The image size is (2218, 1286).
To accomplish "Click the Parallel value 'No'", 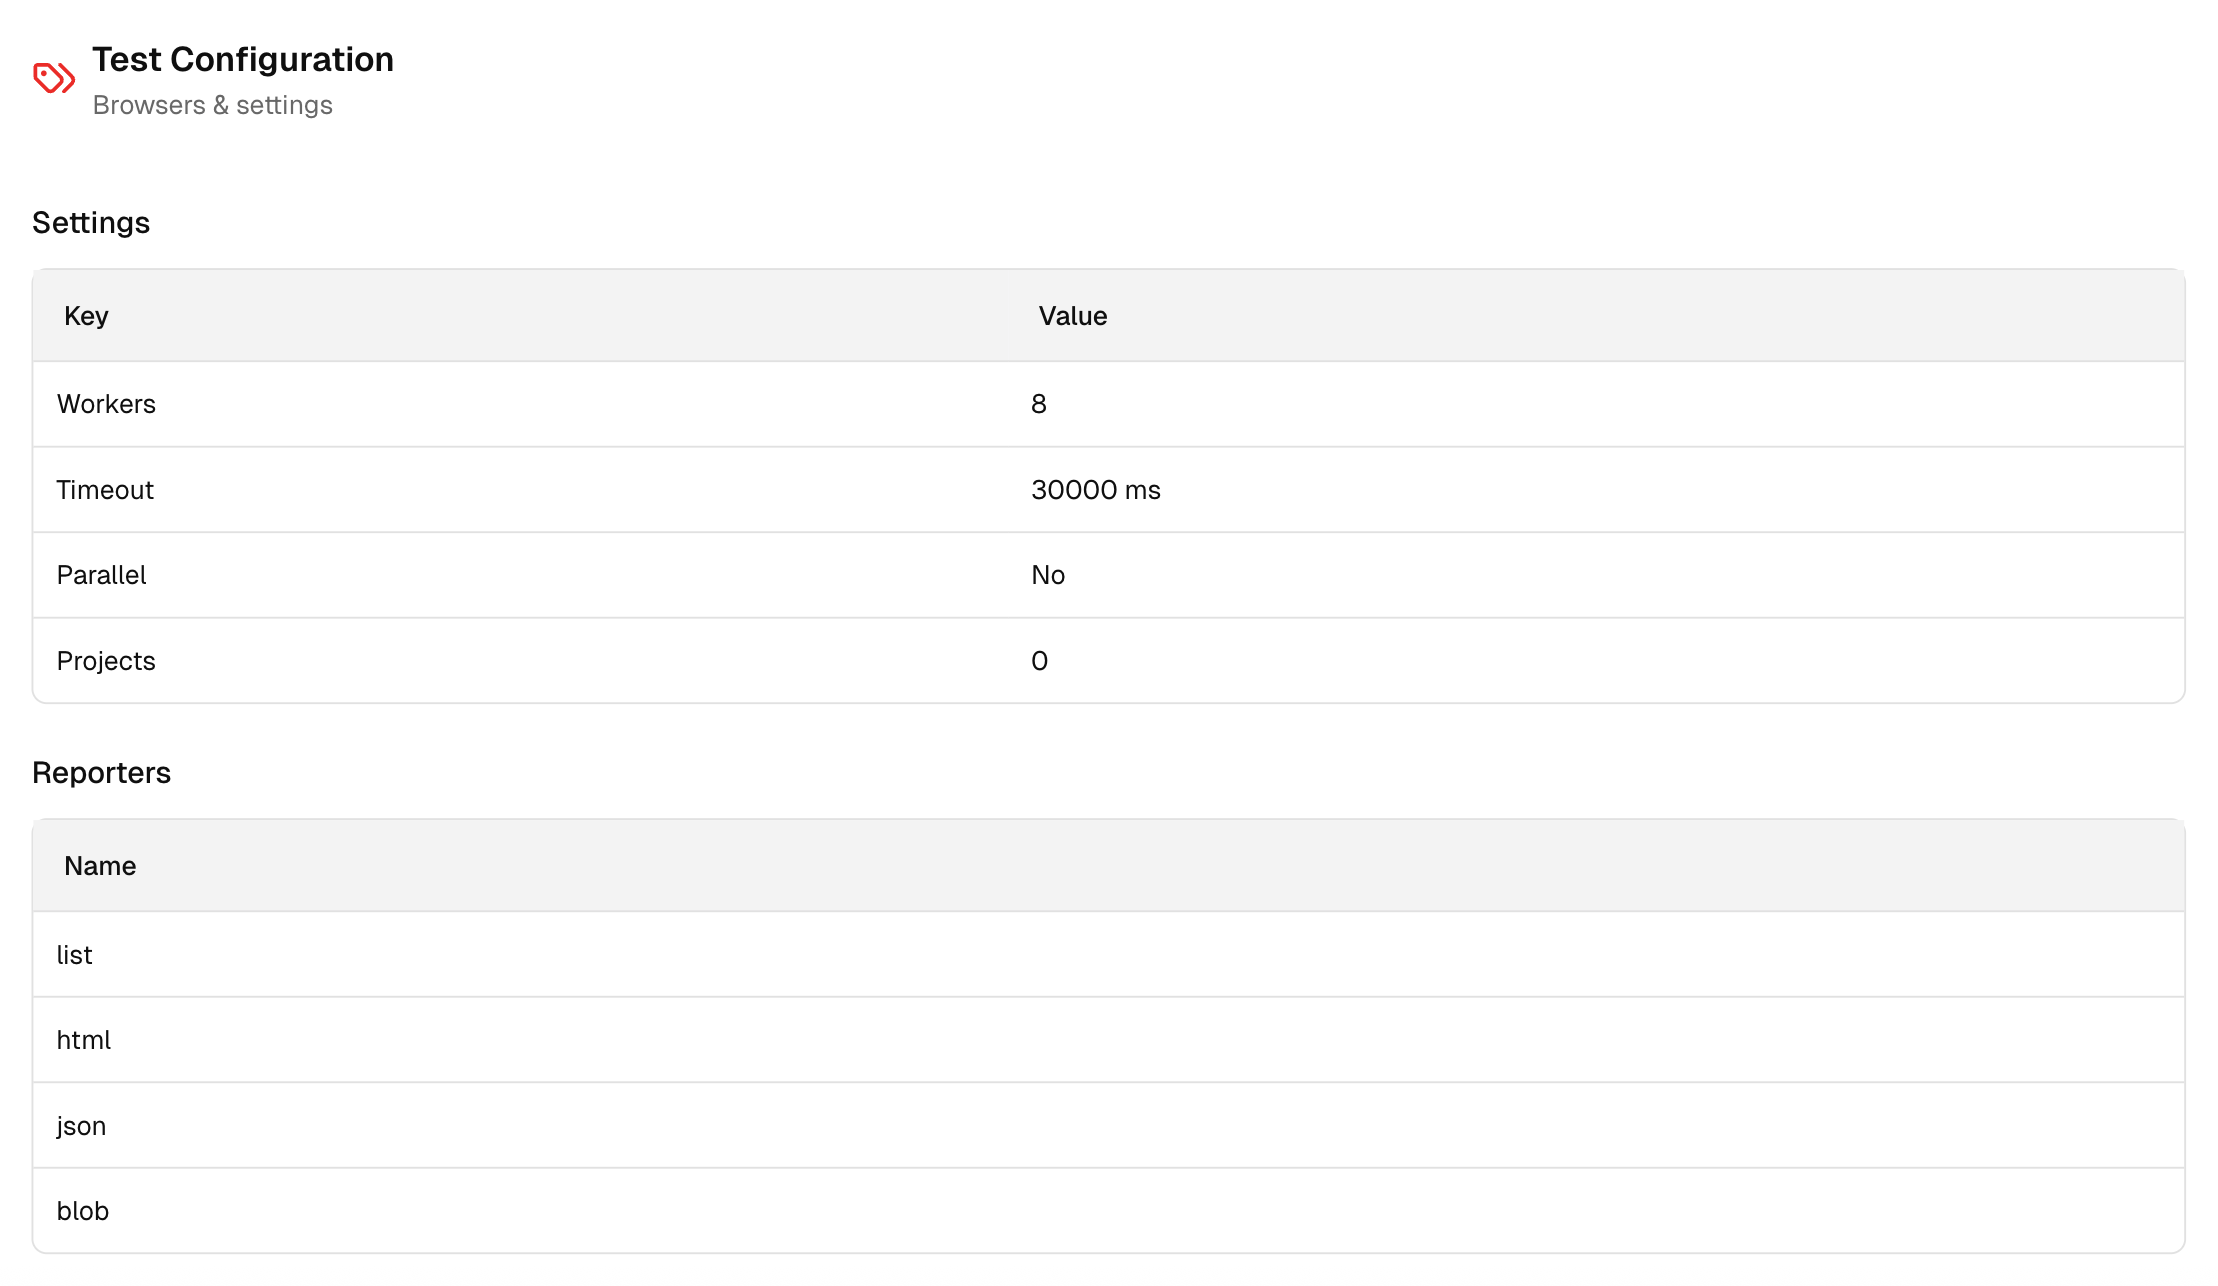I will (1048, 575).
